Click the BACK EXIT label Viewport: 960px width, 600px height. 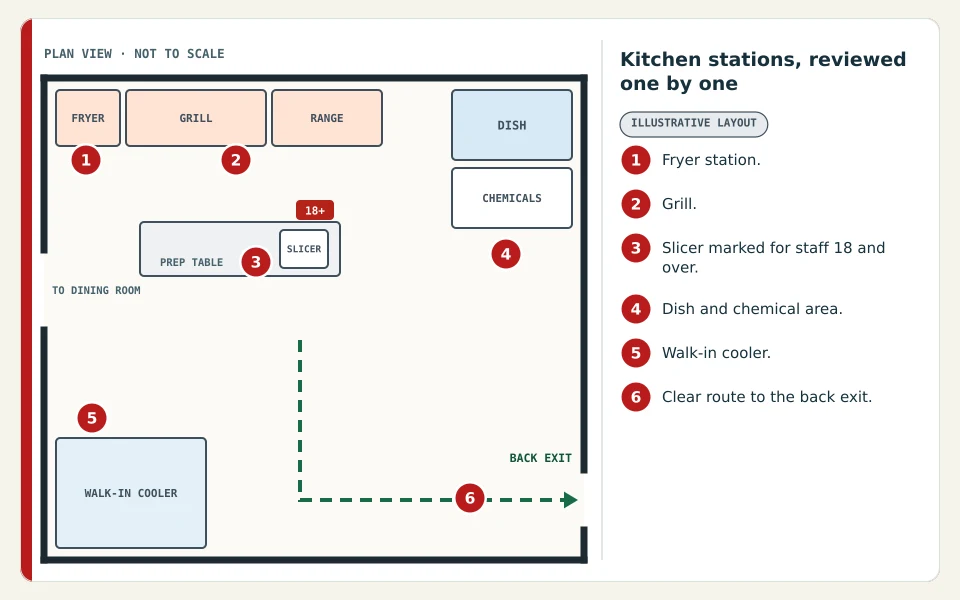click(541, 458)
